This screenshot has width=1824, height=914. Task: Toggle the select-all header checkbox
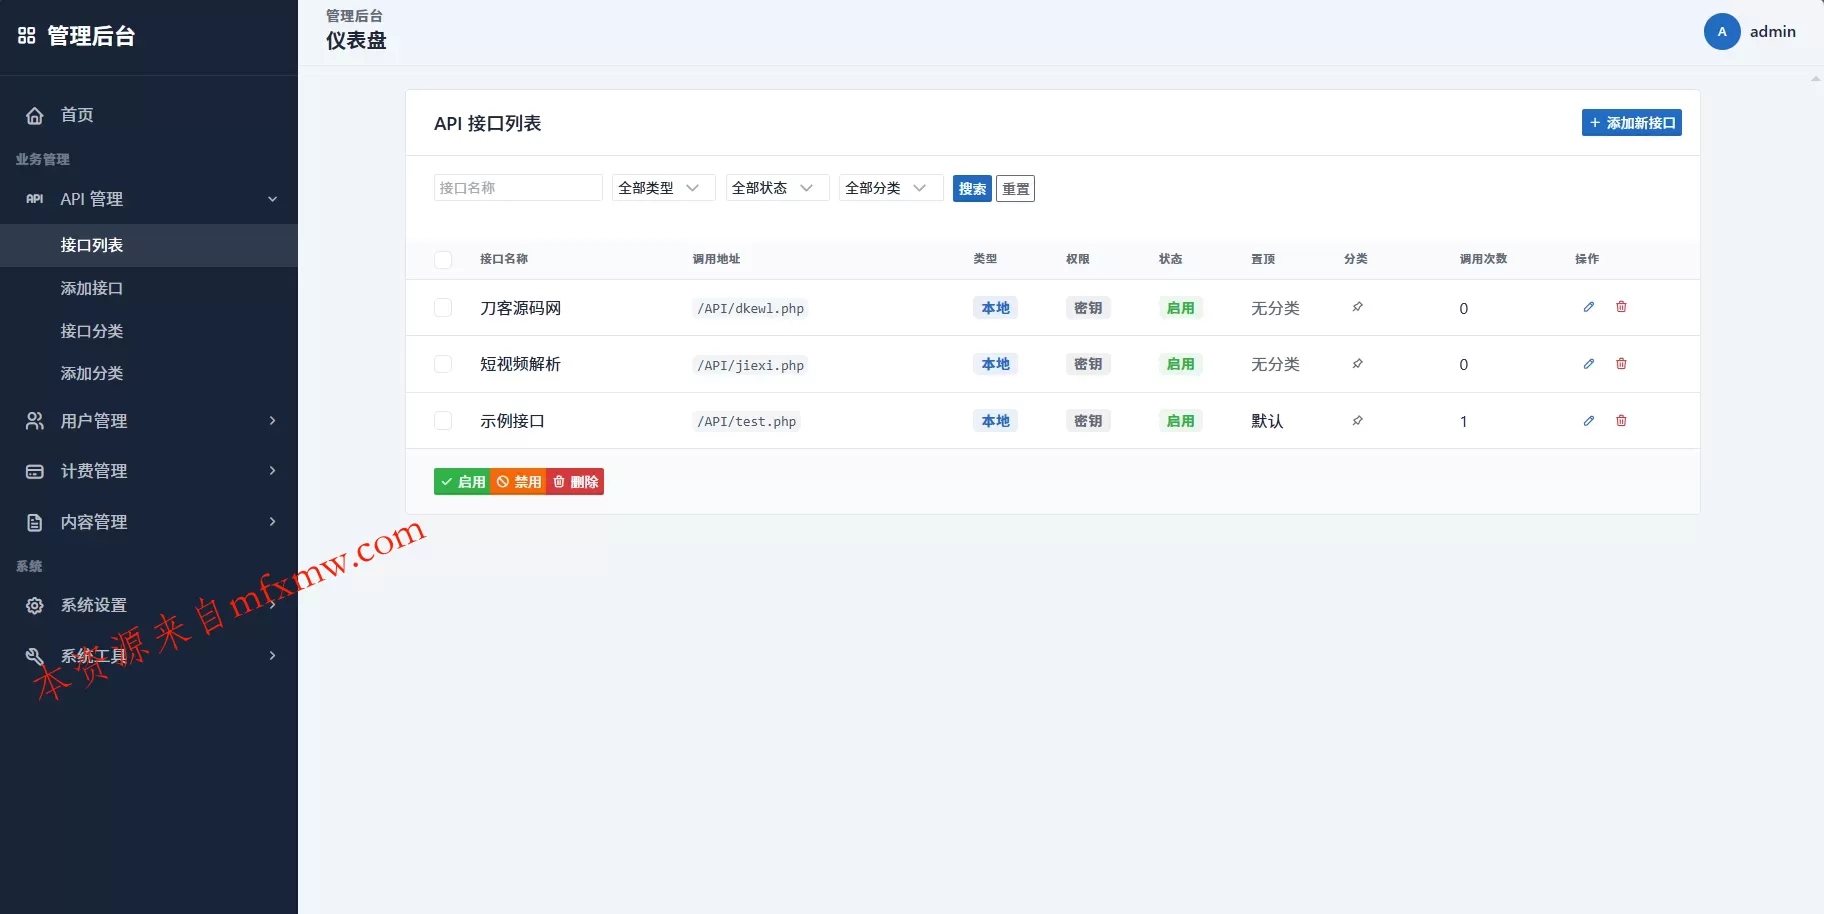443,260
